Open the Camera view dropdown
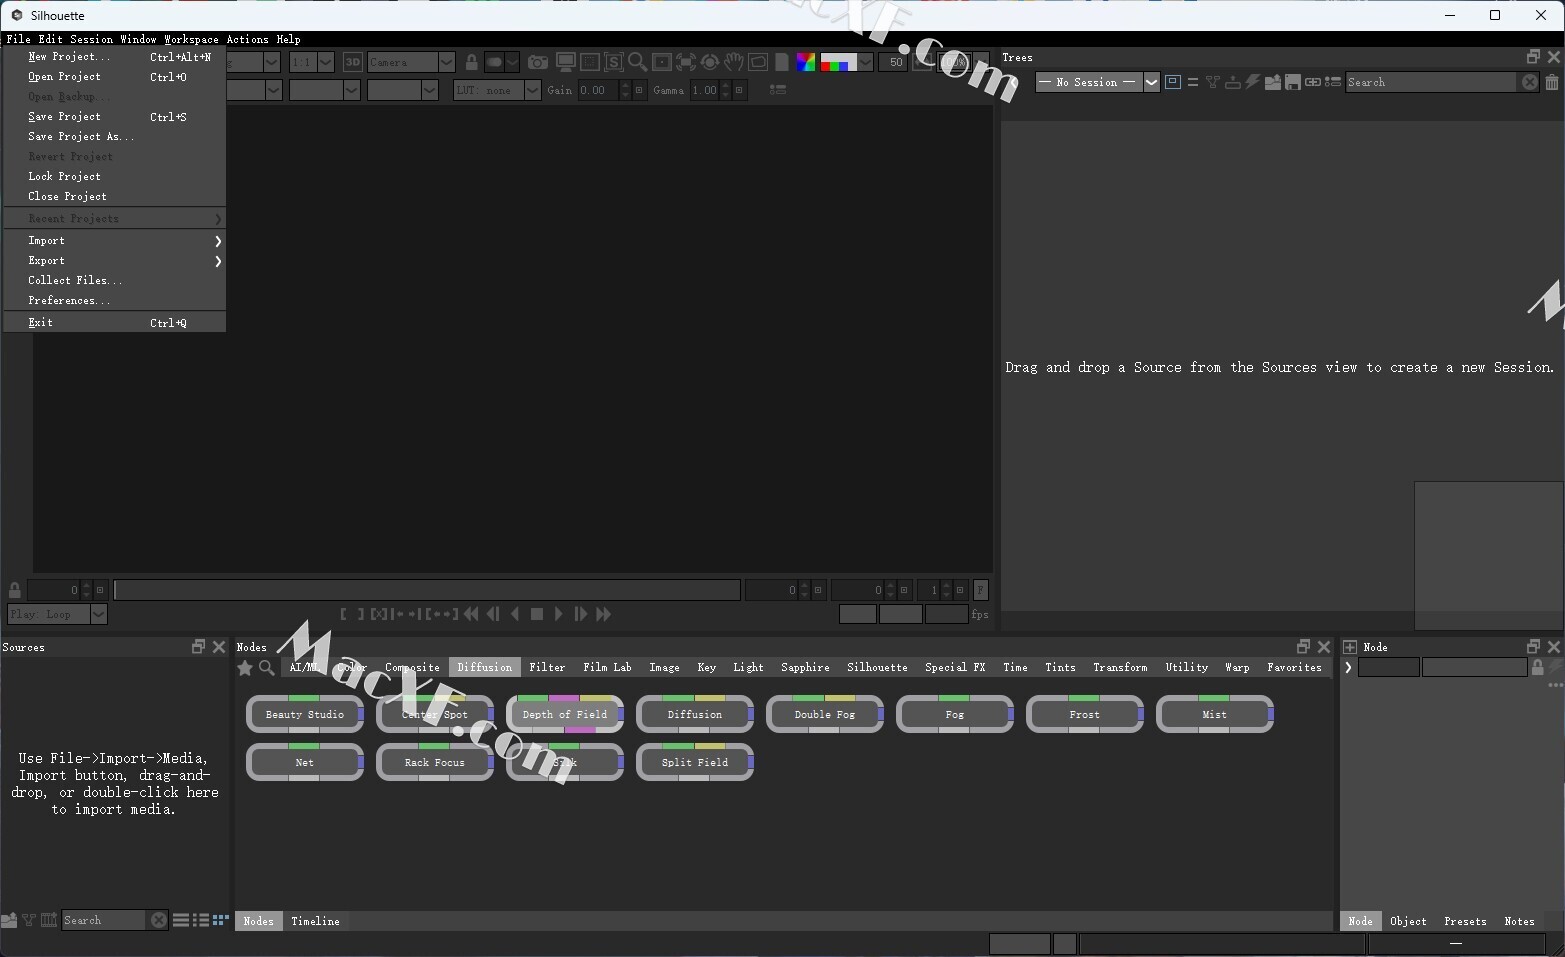Screen dimensions: 1565x957 (x=411, y=62)
